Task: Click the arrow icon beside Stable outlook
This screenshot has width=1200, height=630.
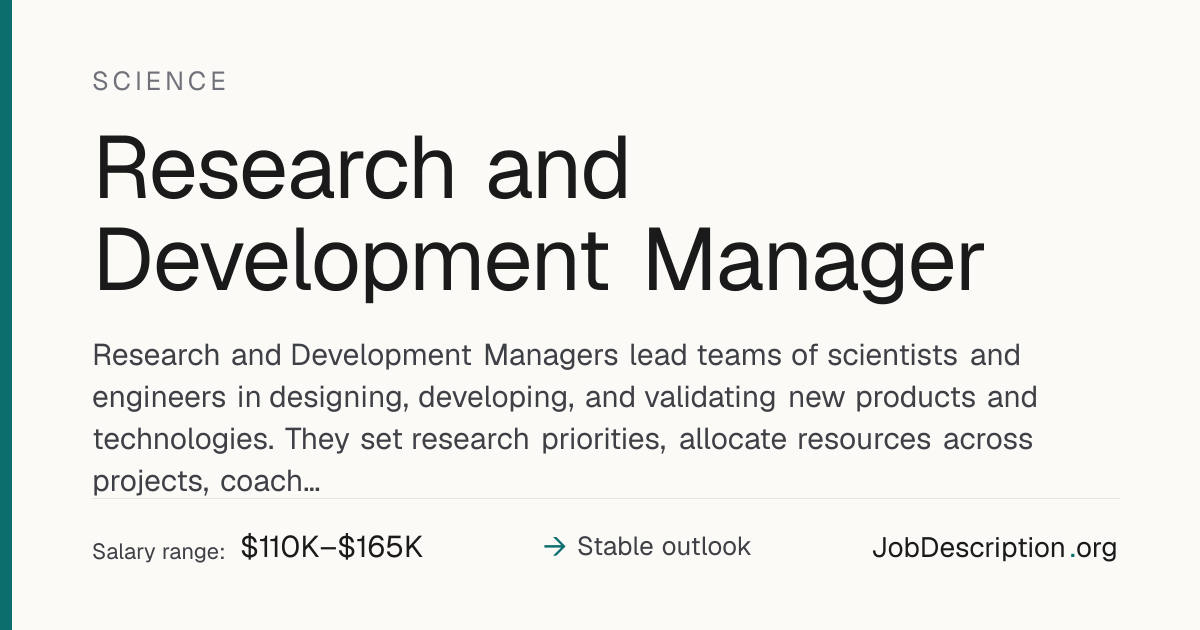Action: click(x=554, y=547)
